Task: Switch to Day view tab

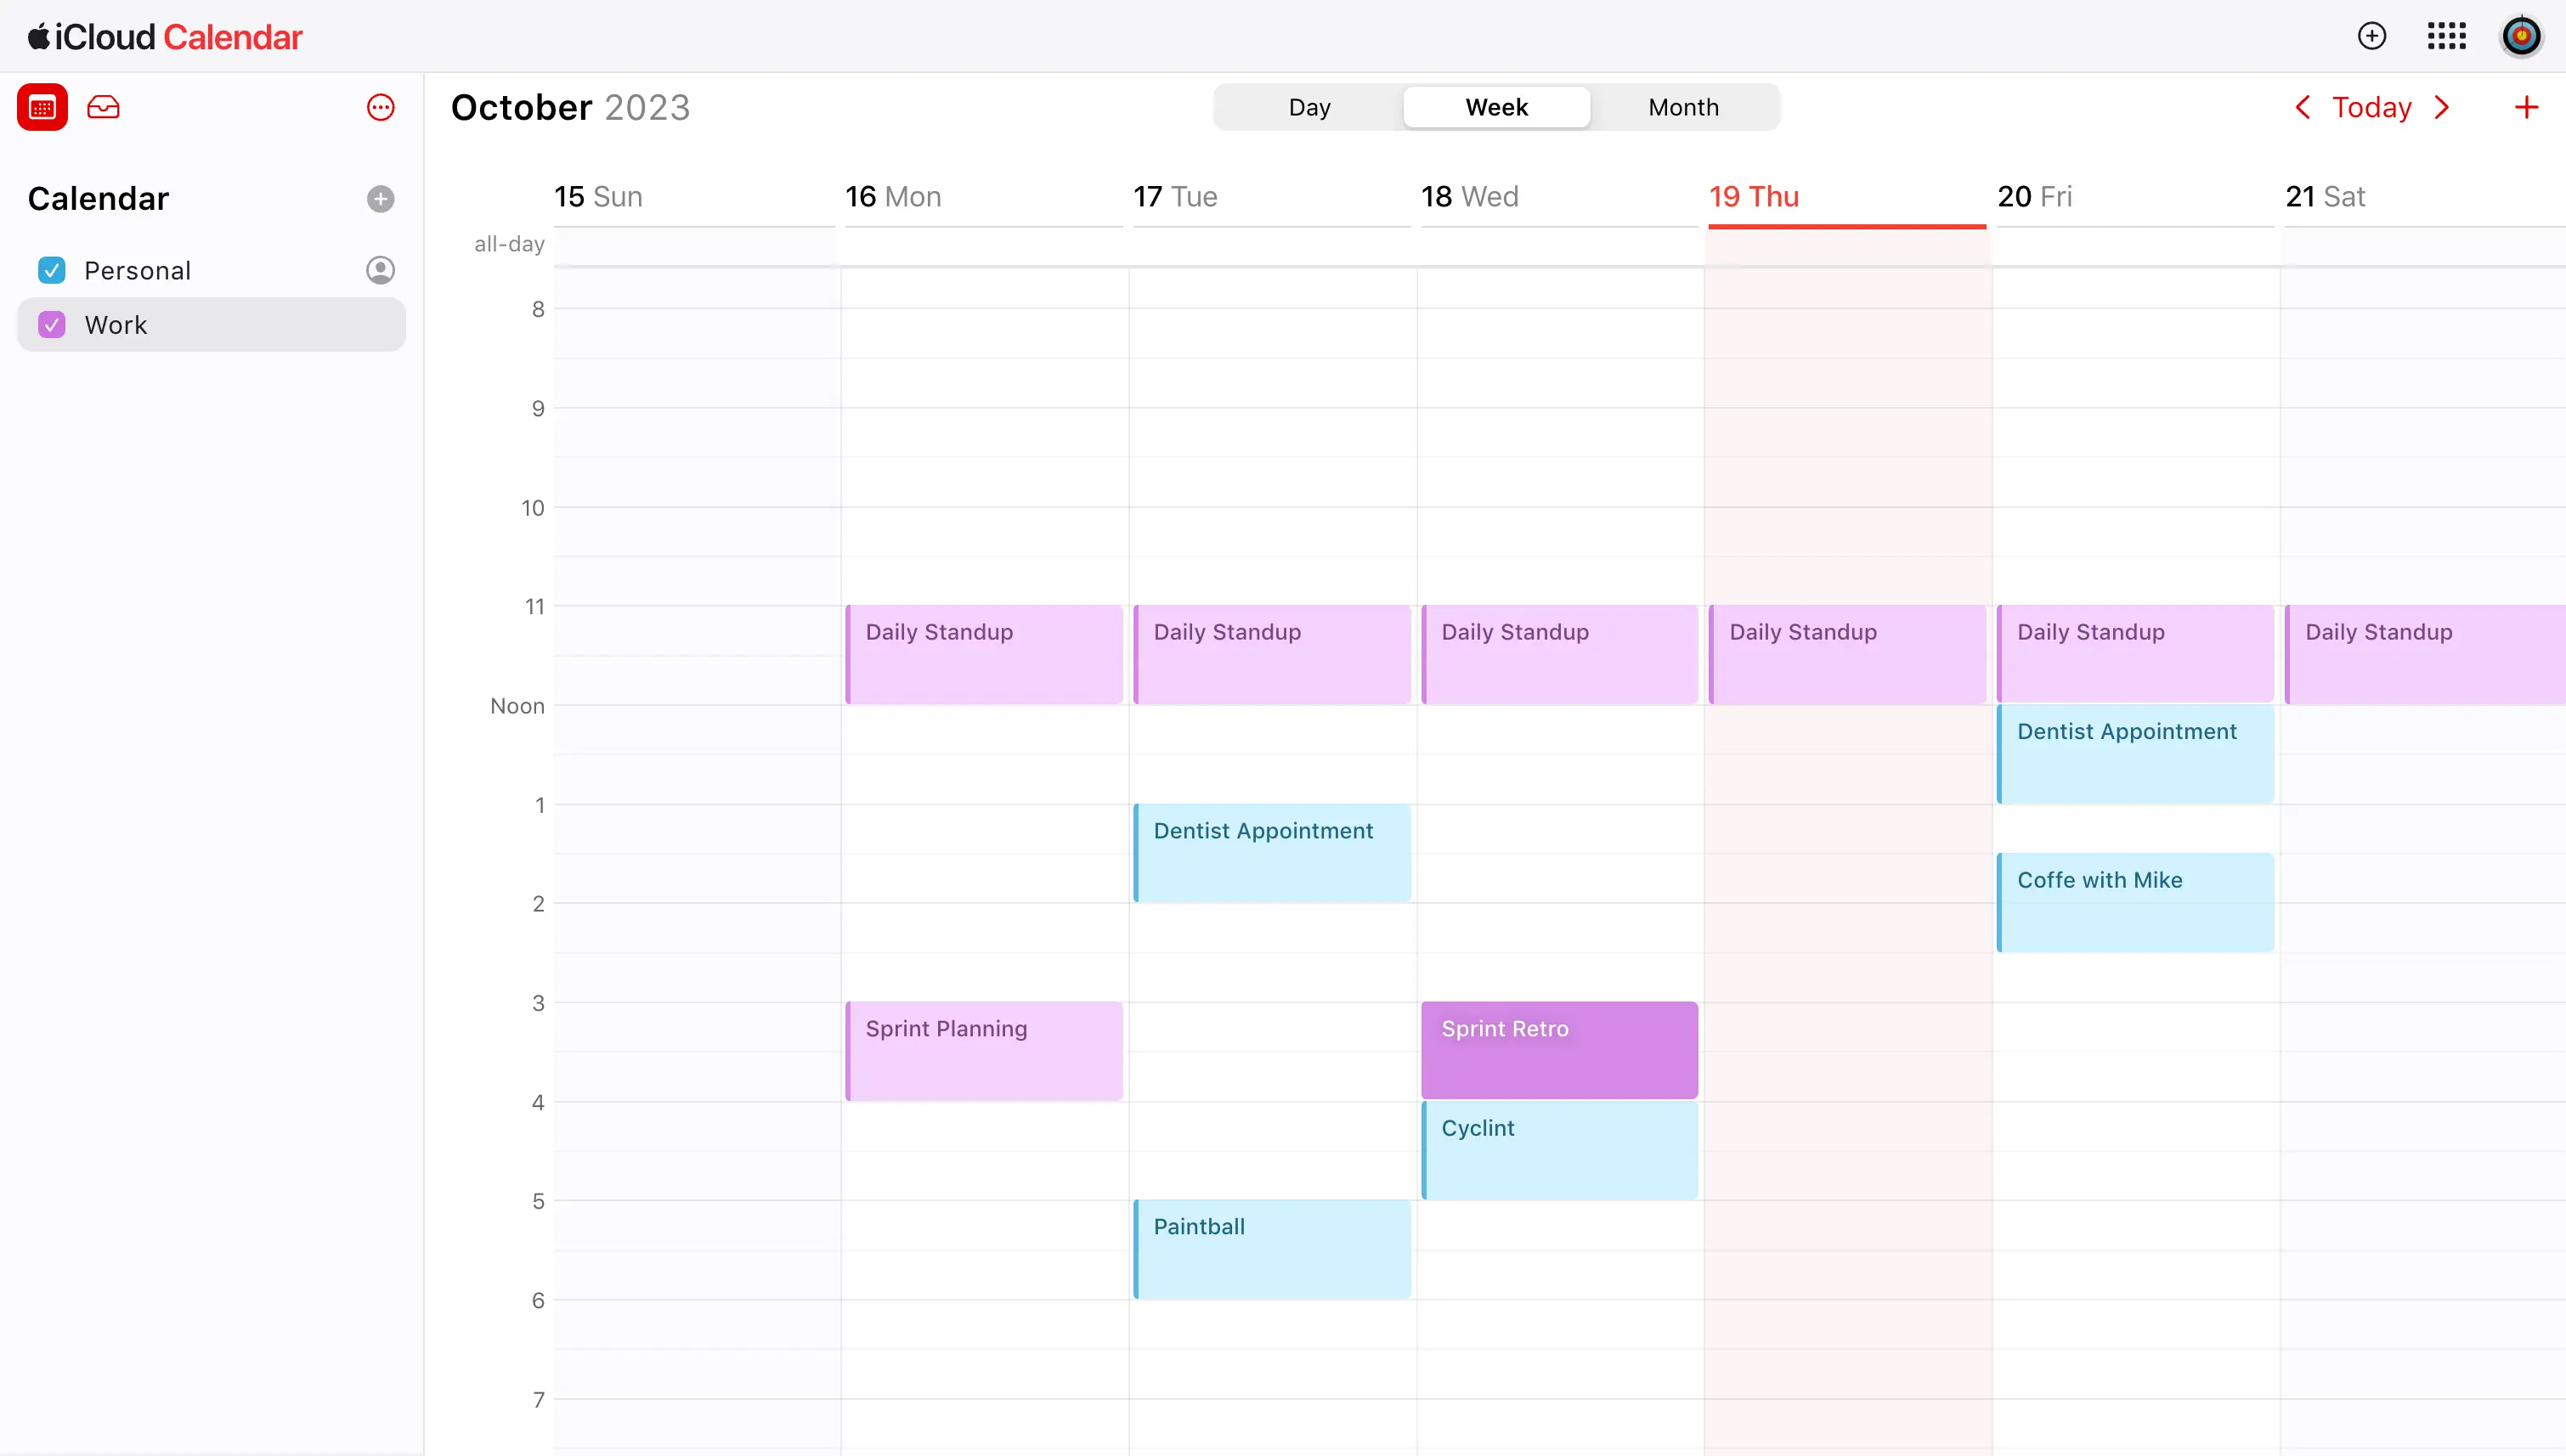Action: [1308, 106]
